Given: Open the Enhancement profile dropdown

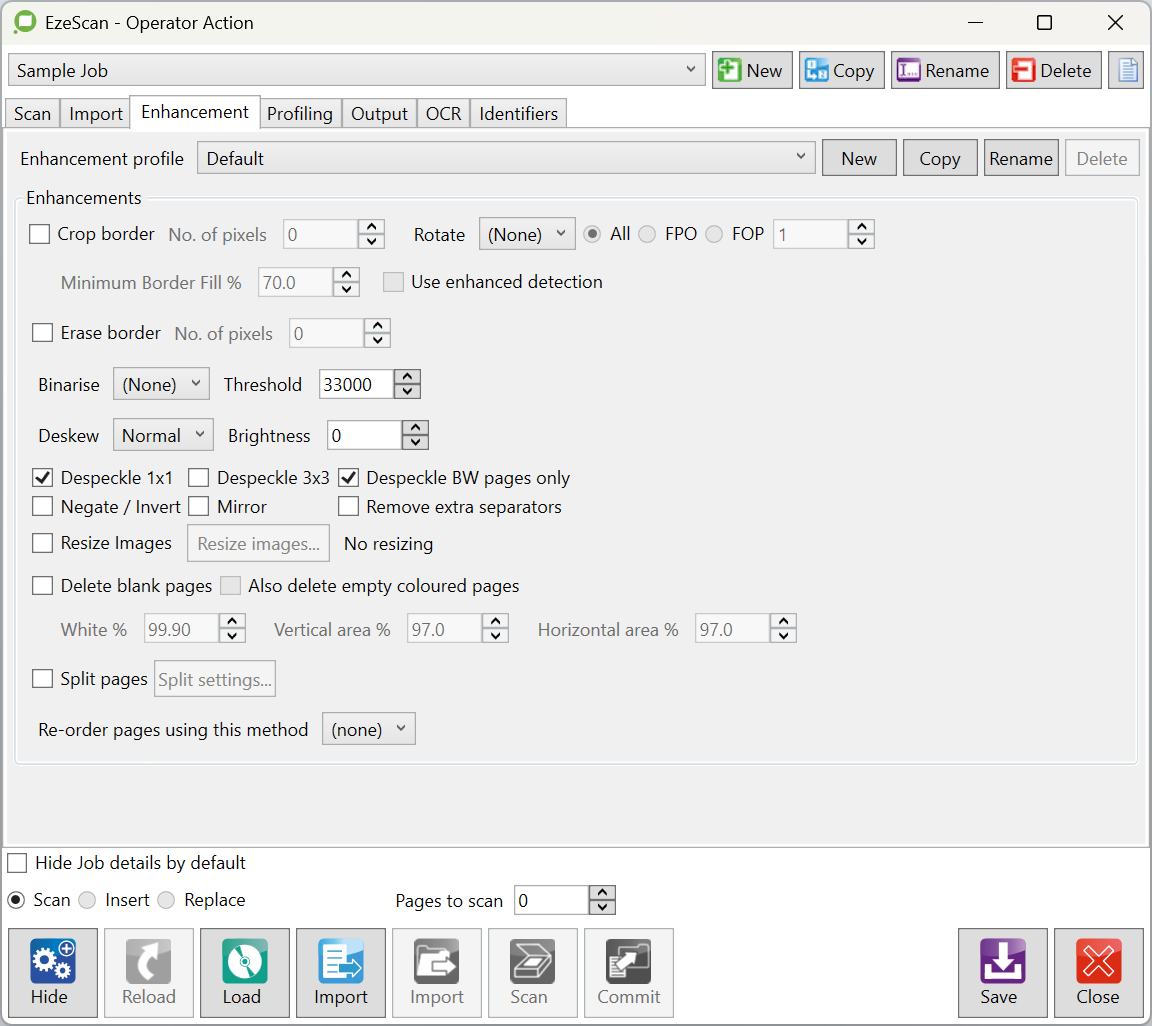Looking at the screenshot, I should tap(505, 158).
